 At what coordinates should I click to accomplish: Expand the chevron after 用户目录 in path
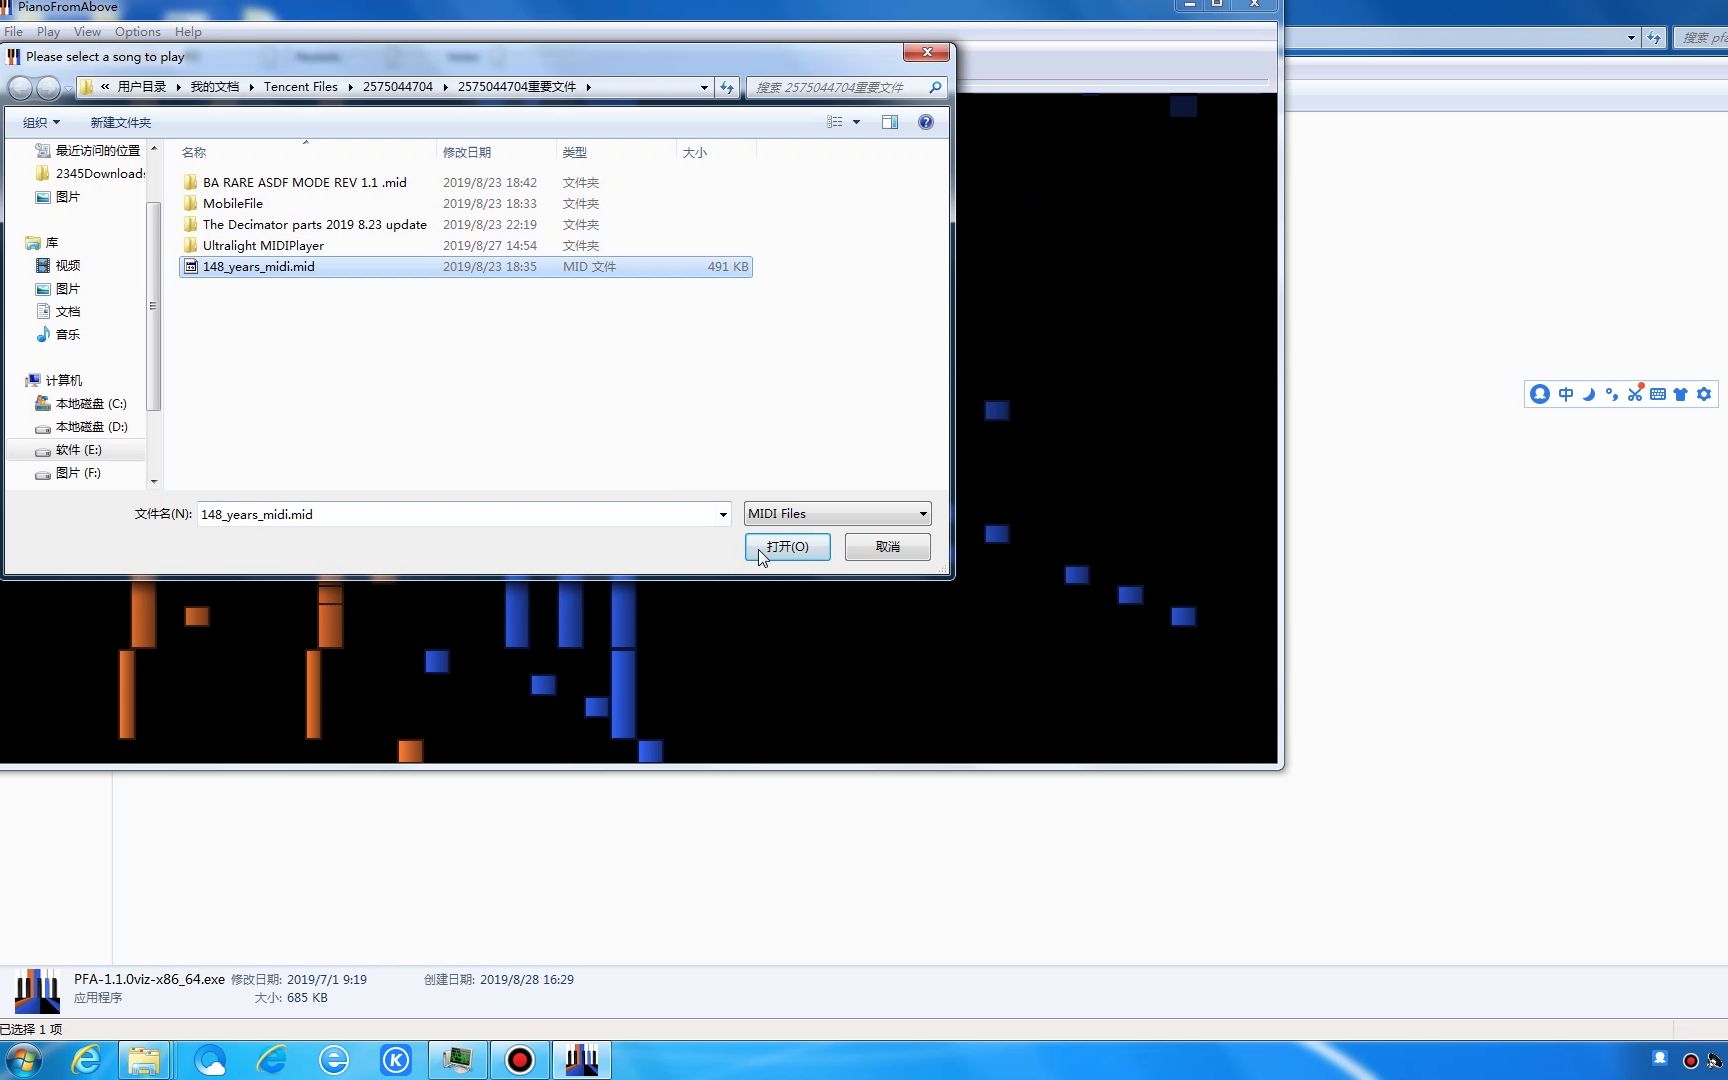(x=179, y=87)
